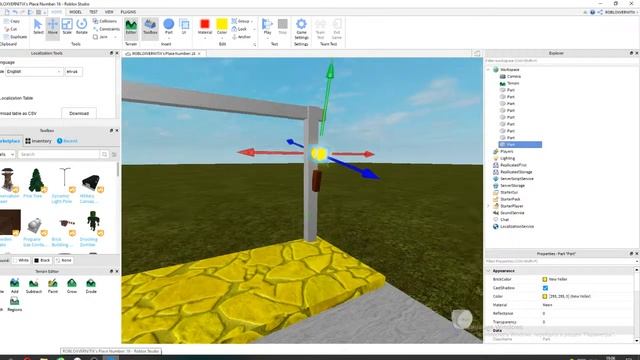Open the Part type dropdown arrow

pyautogui.click(x=169, y=39)
